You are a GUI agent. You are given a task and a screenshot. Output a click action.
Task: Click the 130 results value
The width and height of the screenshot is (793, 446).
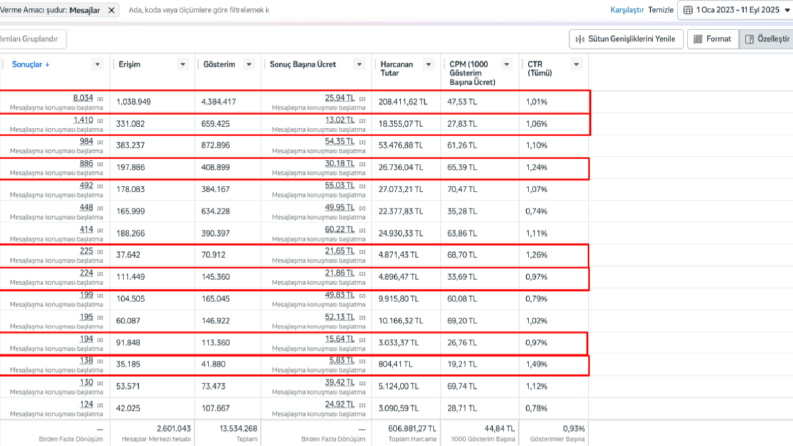[x=86, y=382]
